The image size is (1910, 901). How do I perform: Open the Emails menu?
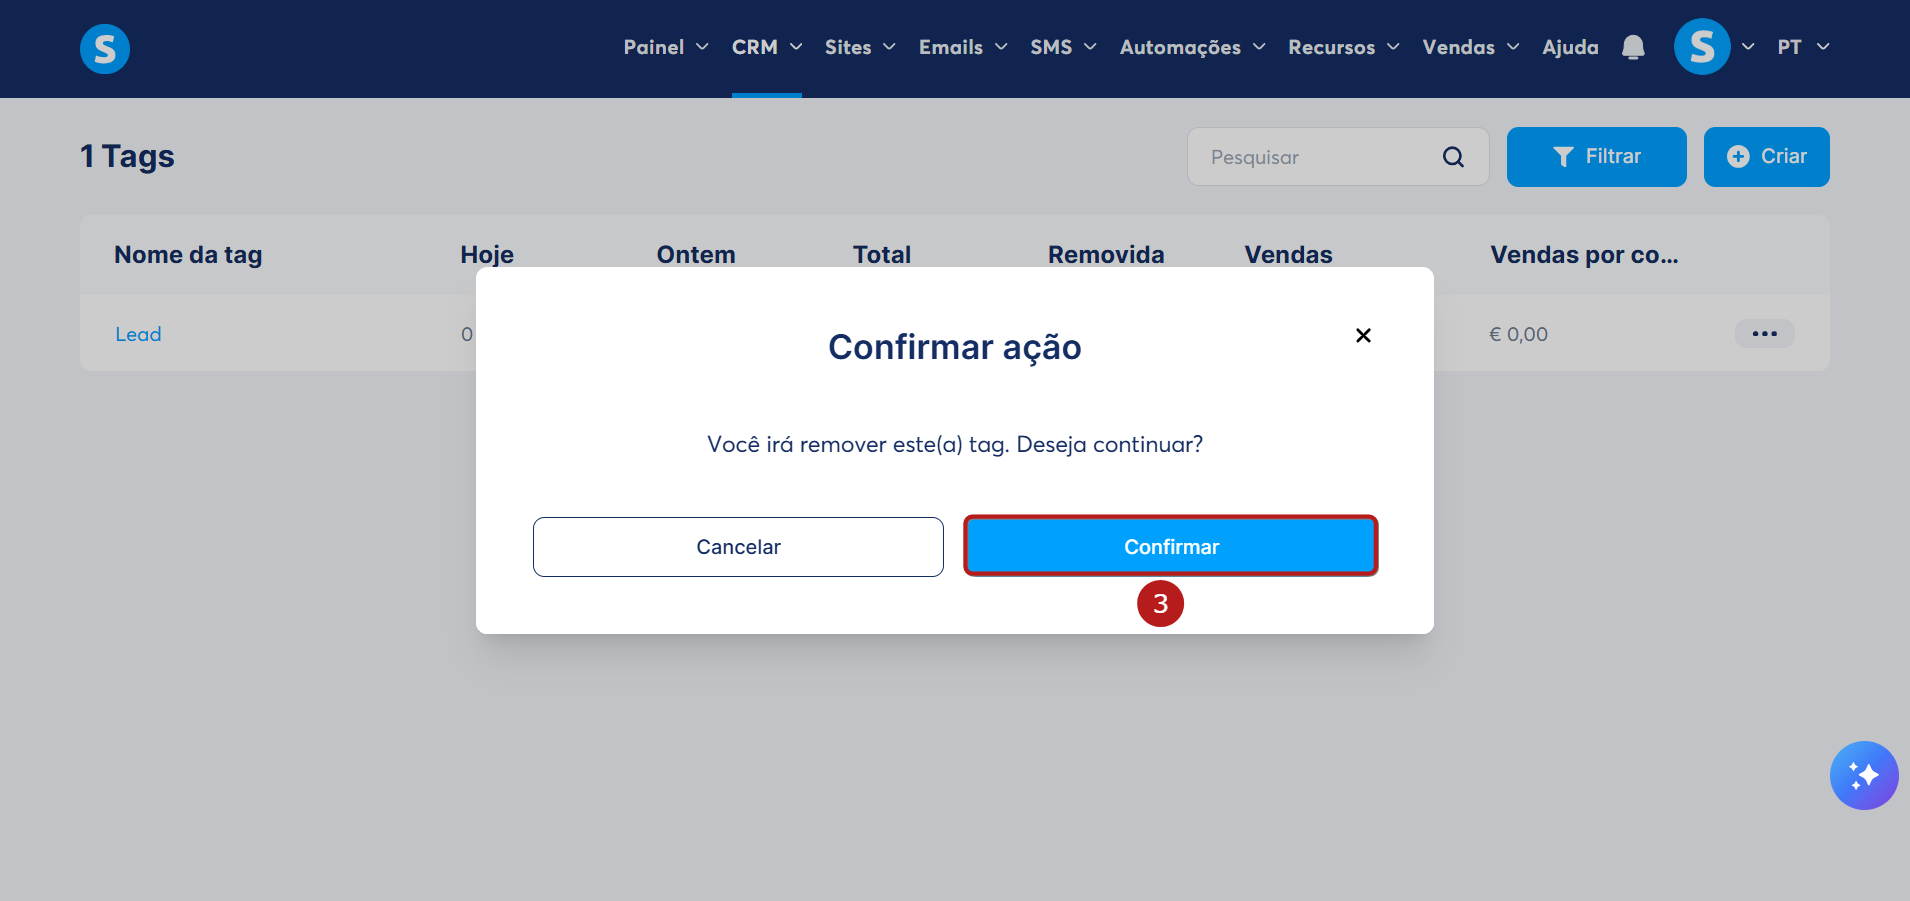click(x=963, y=47)
